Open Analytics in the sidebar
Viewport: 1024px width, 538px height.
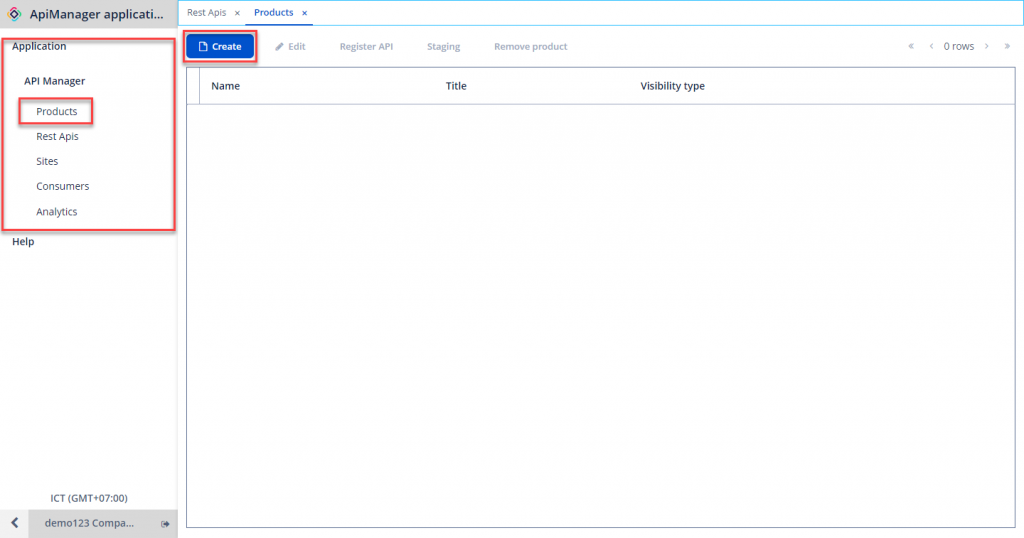pos(57,212)
